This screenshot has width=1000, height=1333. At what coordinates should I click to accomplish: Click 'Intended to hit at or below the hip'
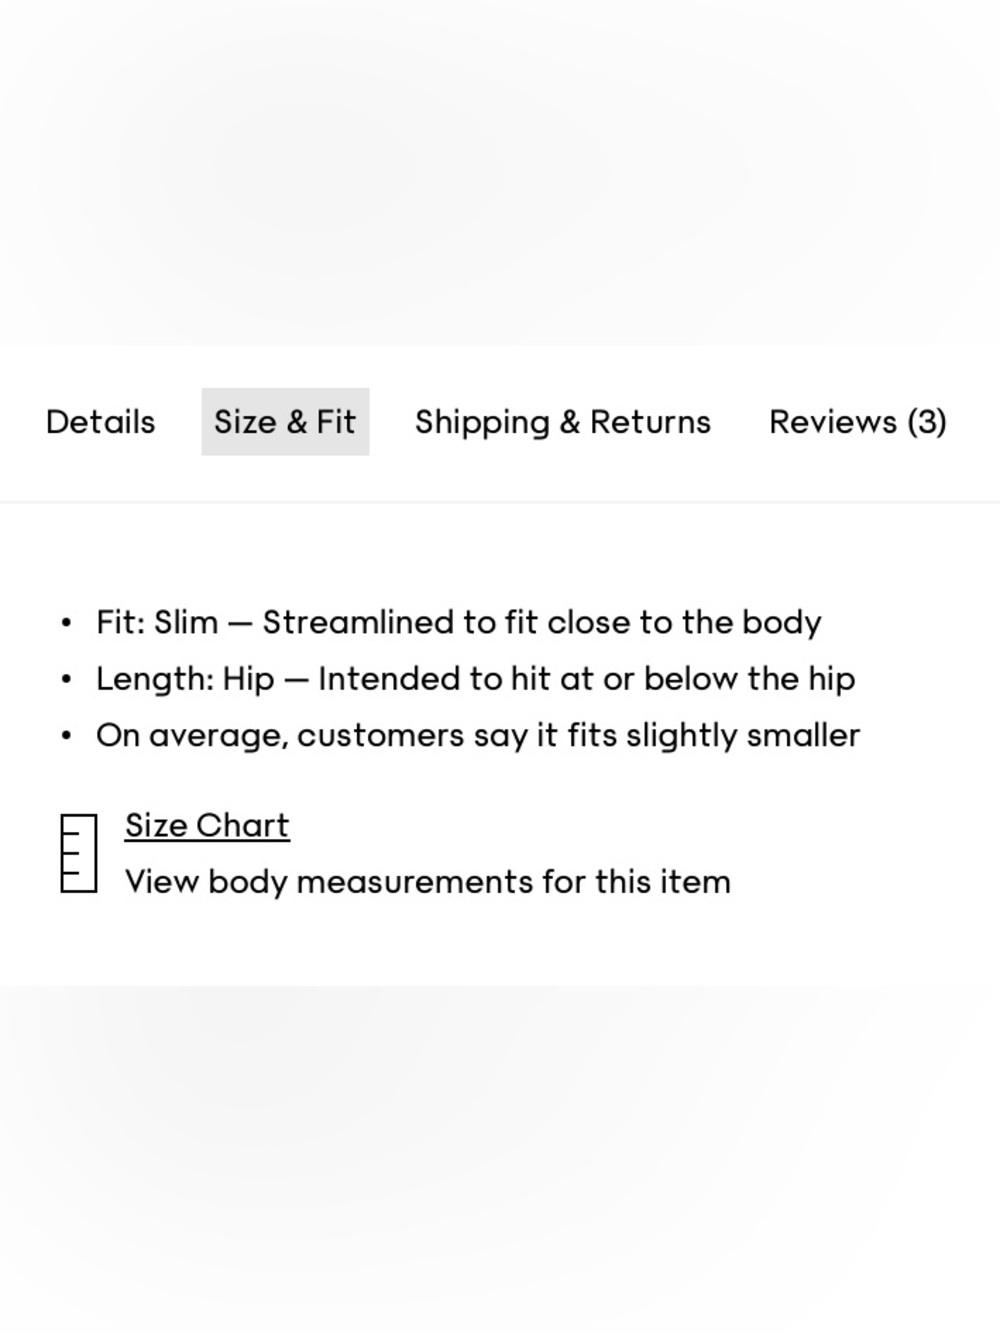coord(587,679)
